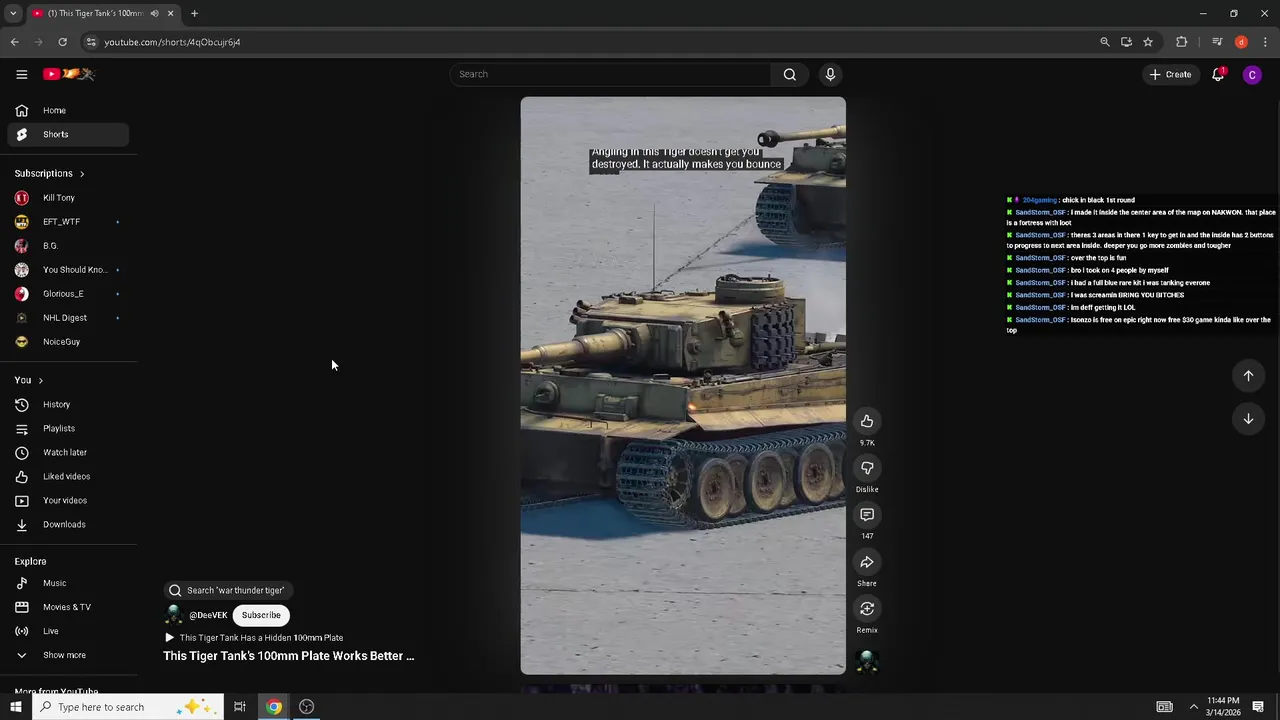Open the YouTube guide hamburger menu

pos(21,74)
